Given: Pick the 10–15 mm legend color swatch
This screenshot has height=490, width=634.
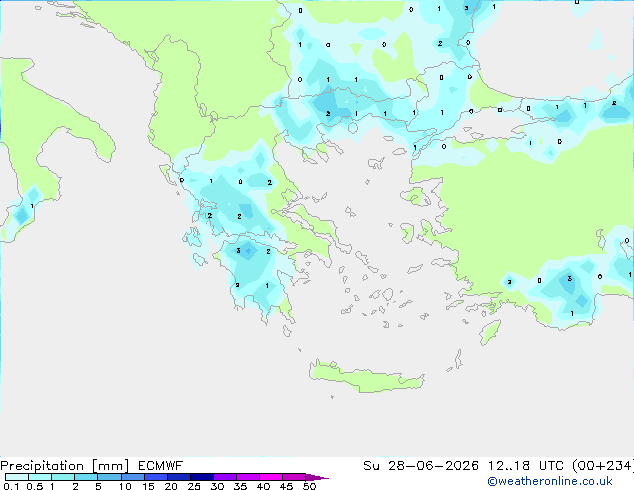Looking at the screenshot, I should point(132,477).
